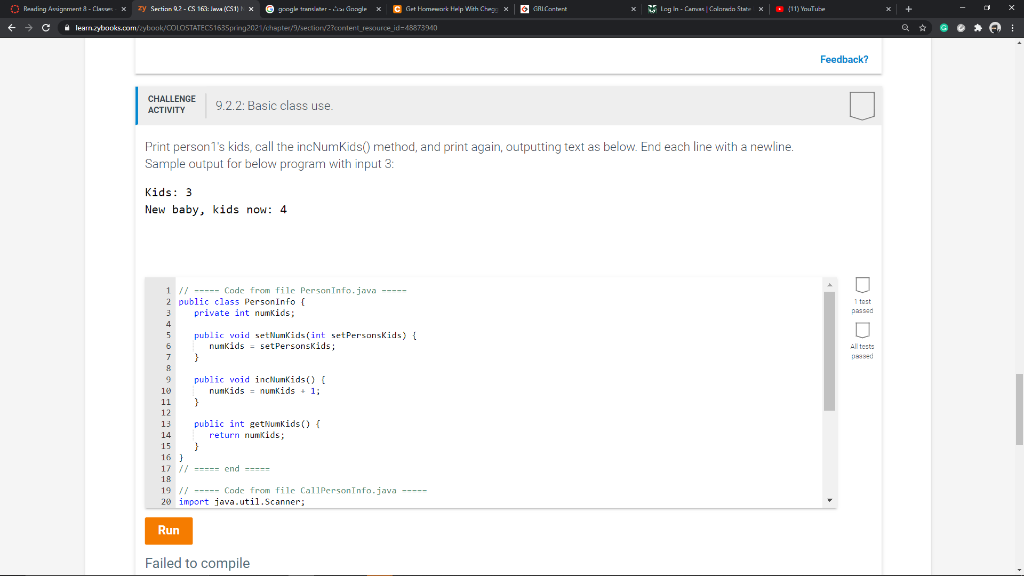Open the browser three-dot menu
1024x576 pixels.
click(1013, 28)
